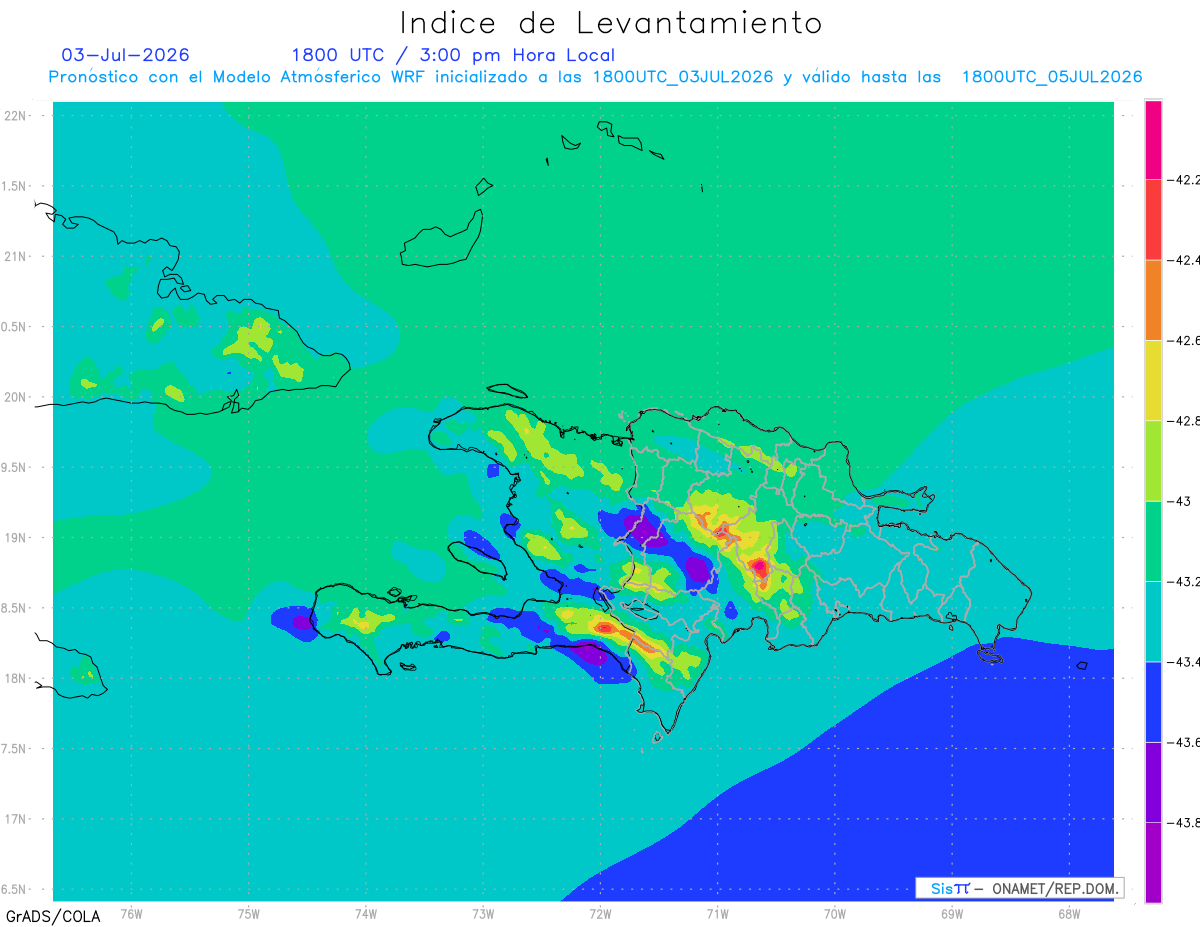Image resolution: width=1200 pixels, height=927 pixels.
Task: Select the '1800UTC_05JUL2026' valid-until timestamp
Action: tap(1052, 77)
